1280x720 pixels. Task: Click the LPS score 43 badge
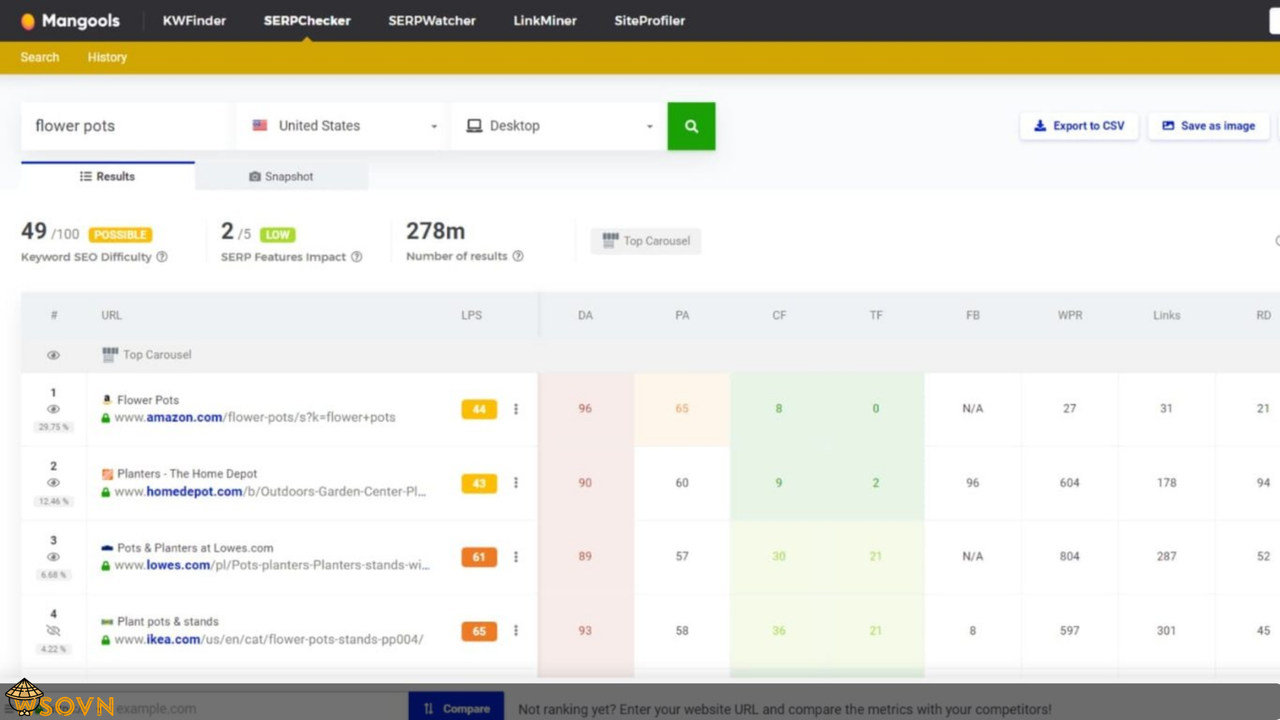tap(479, 483)
